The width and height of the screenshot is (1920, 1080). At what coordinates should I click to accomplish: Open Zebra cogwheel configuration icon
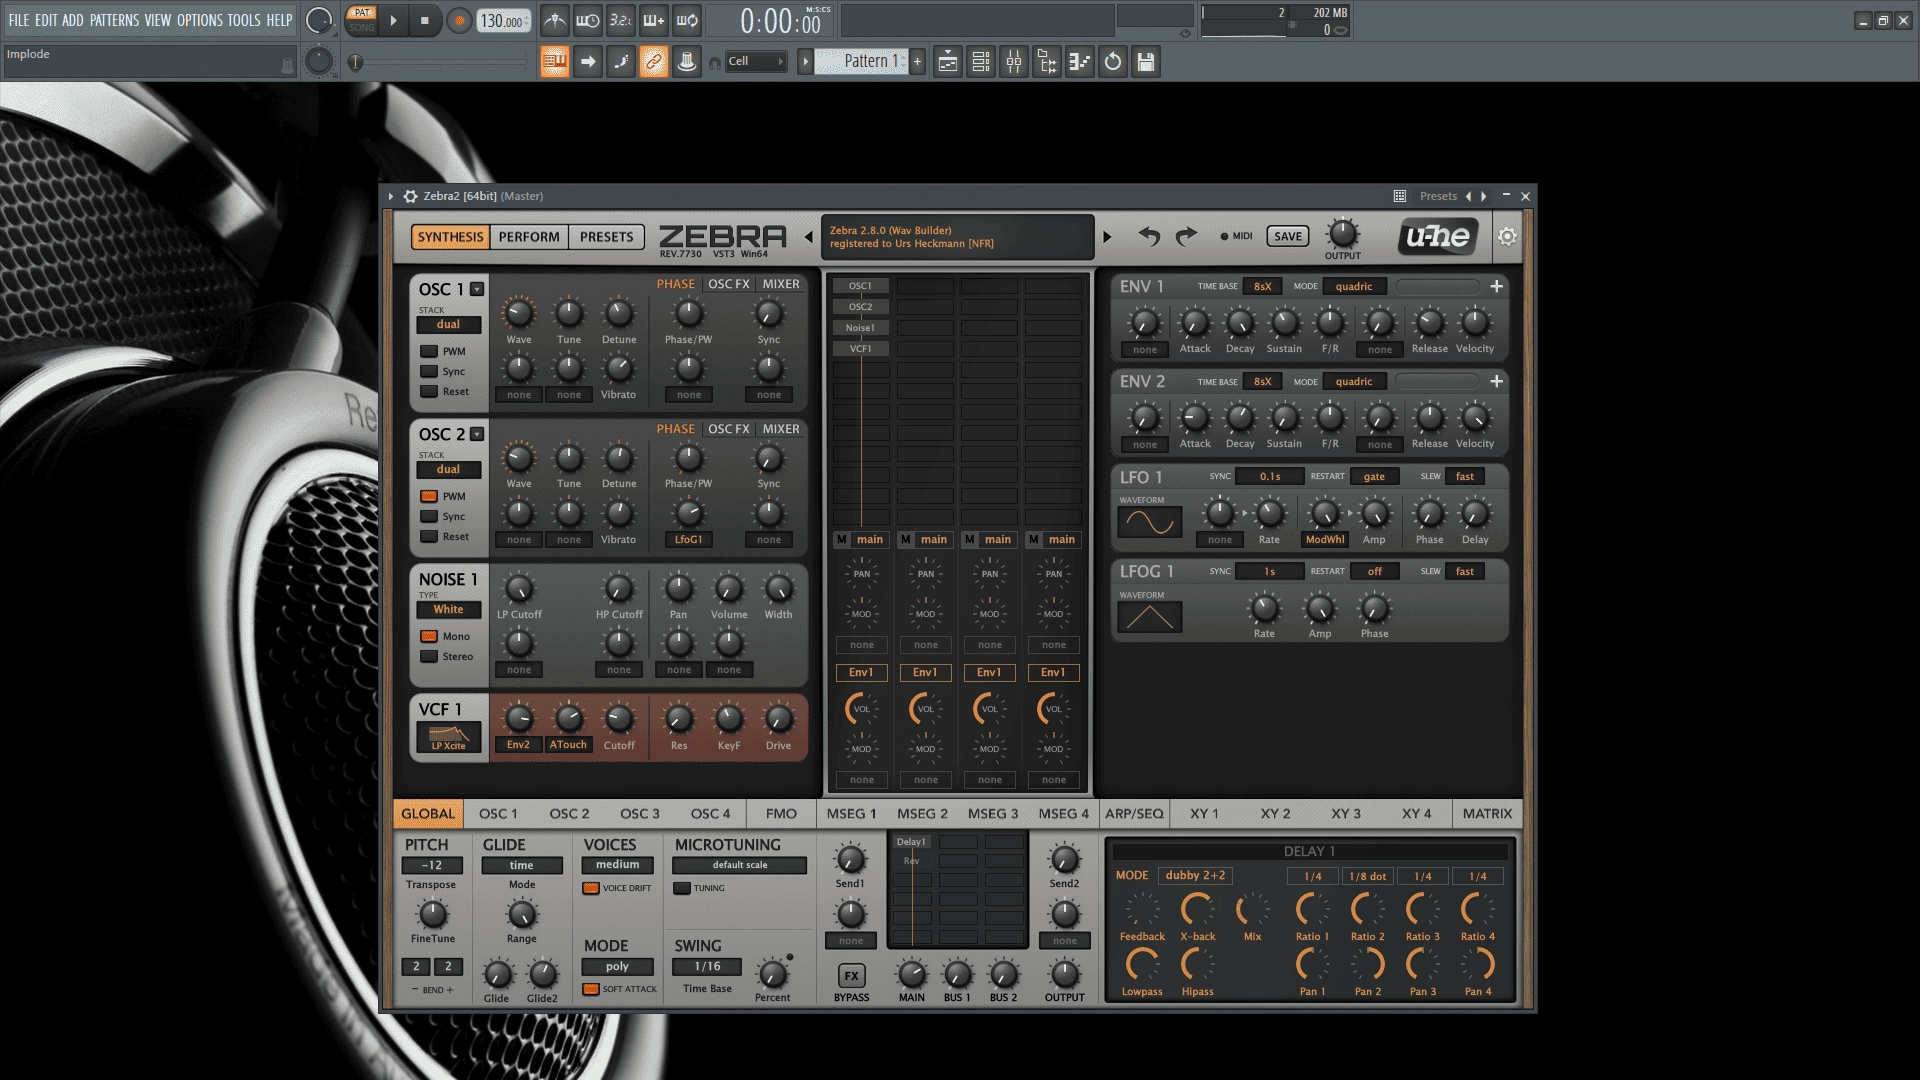tap(1507, 236)
